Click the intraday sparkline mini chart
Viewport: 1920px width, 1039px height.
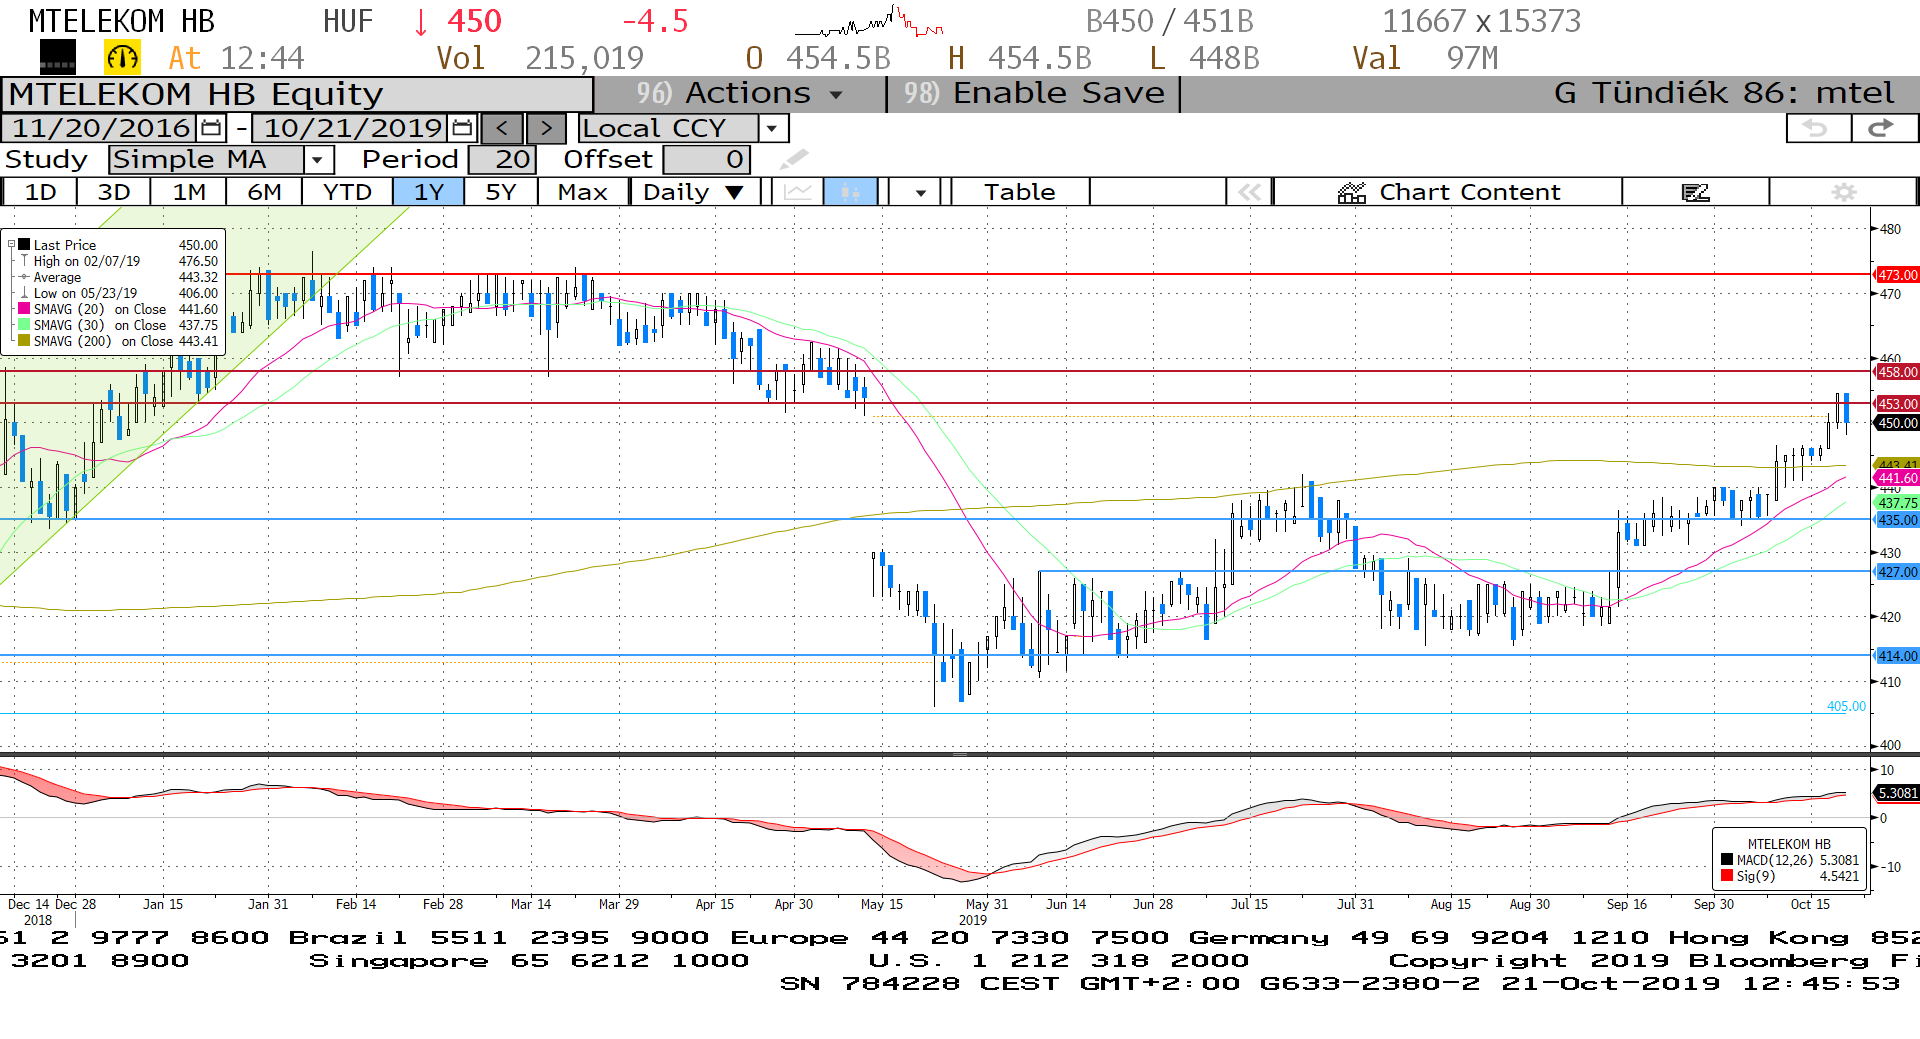coord(868,22)
